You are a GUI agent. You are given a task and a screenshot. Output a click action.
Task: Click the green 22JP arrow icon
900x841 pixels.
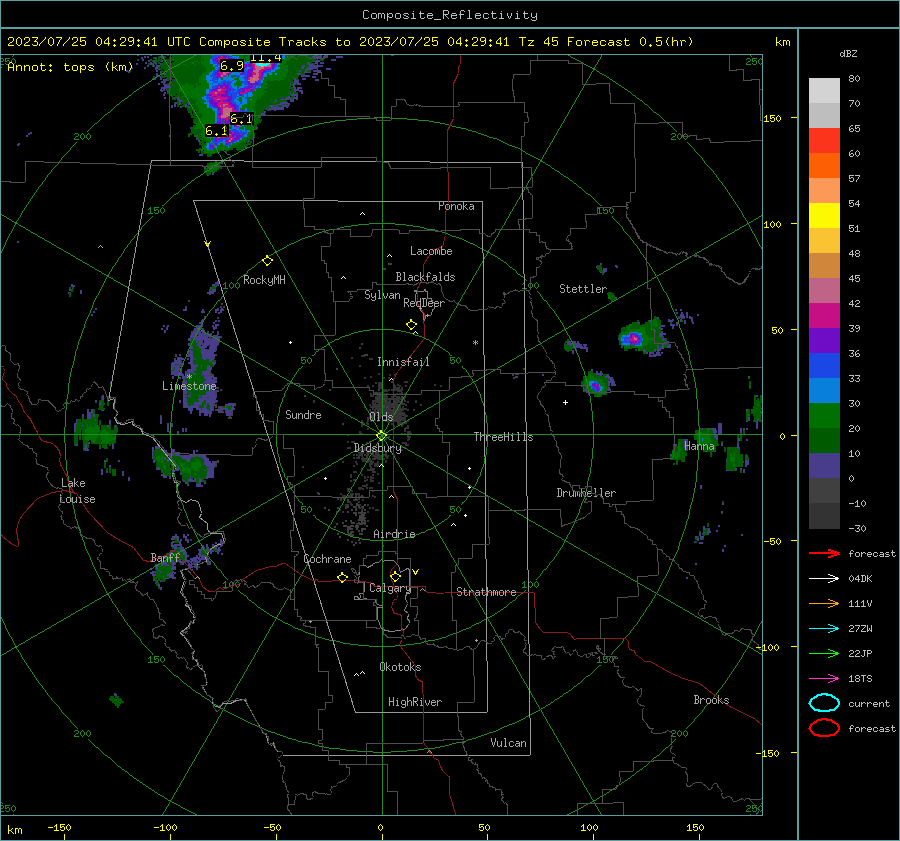tap(824, 653)
